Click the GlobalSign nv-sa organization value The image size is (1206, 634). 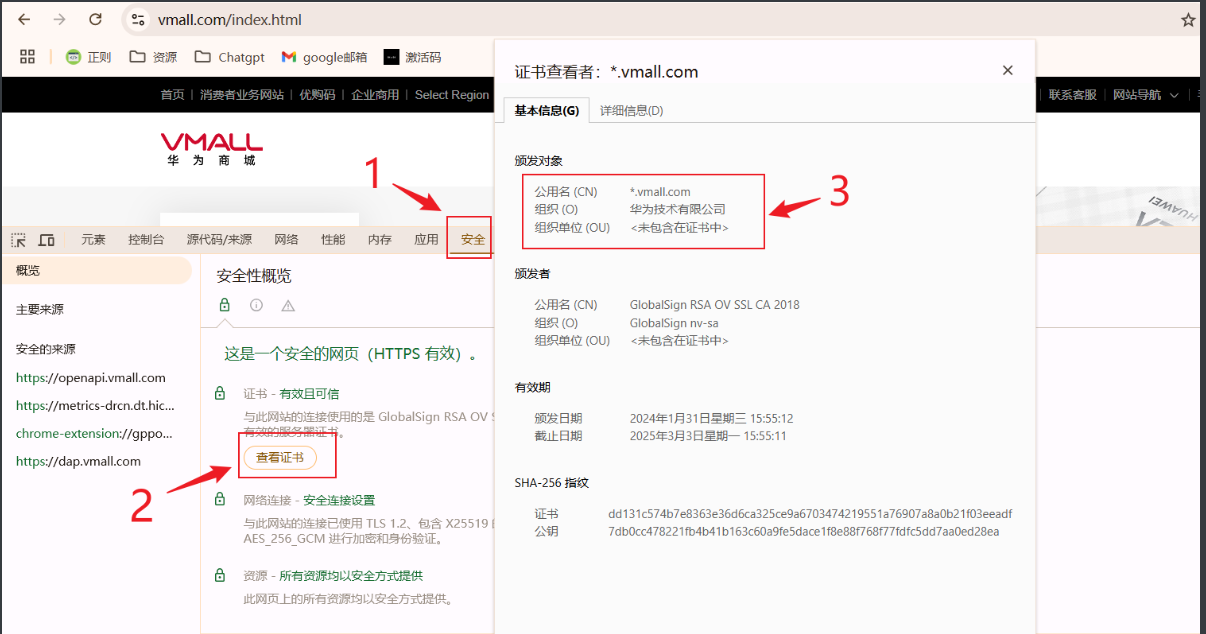click(674, 323)
